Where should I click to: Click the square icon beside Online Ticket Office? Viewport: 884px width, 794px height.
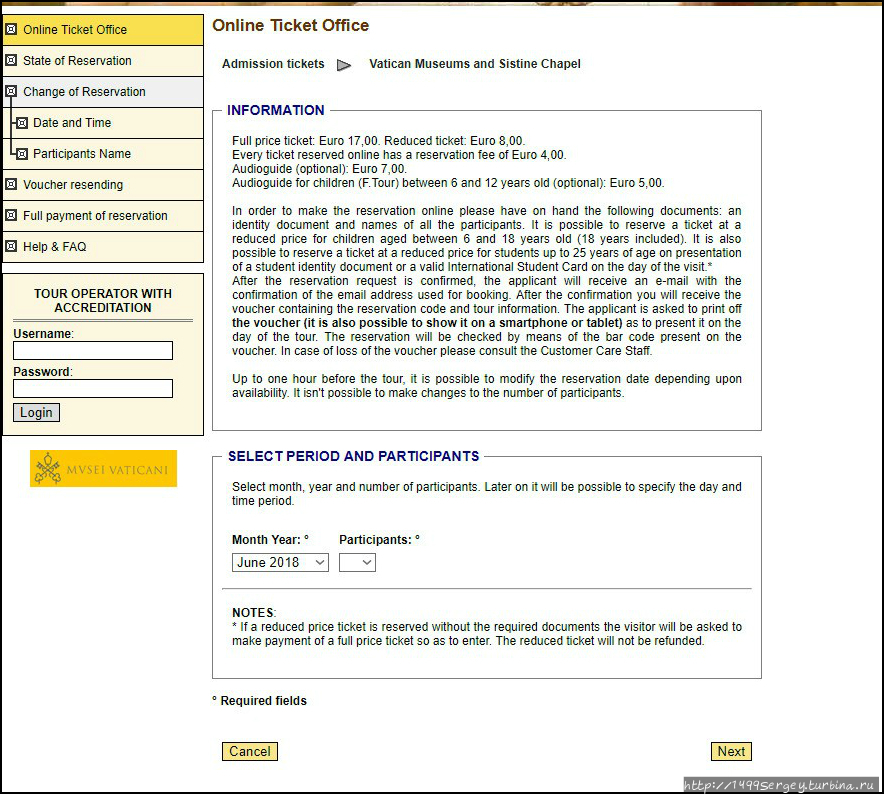[x=11, y=29]
